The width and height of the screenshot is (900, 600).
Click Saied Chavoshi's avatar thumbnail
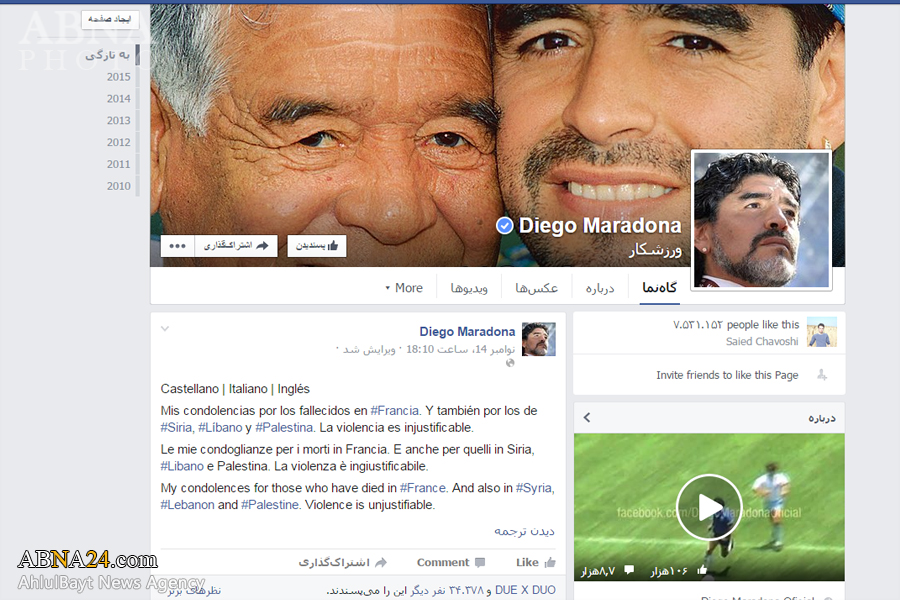822,332
